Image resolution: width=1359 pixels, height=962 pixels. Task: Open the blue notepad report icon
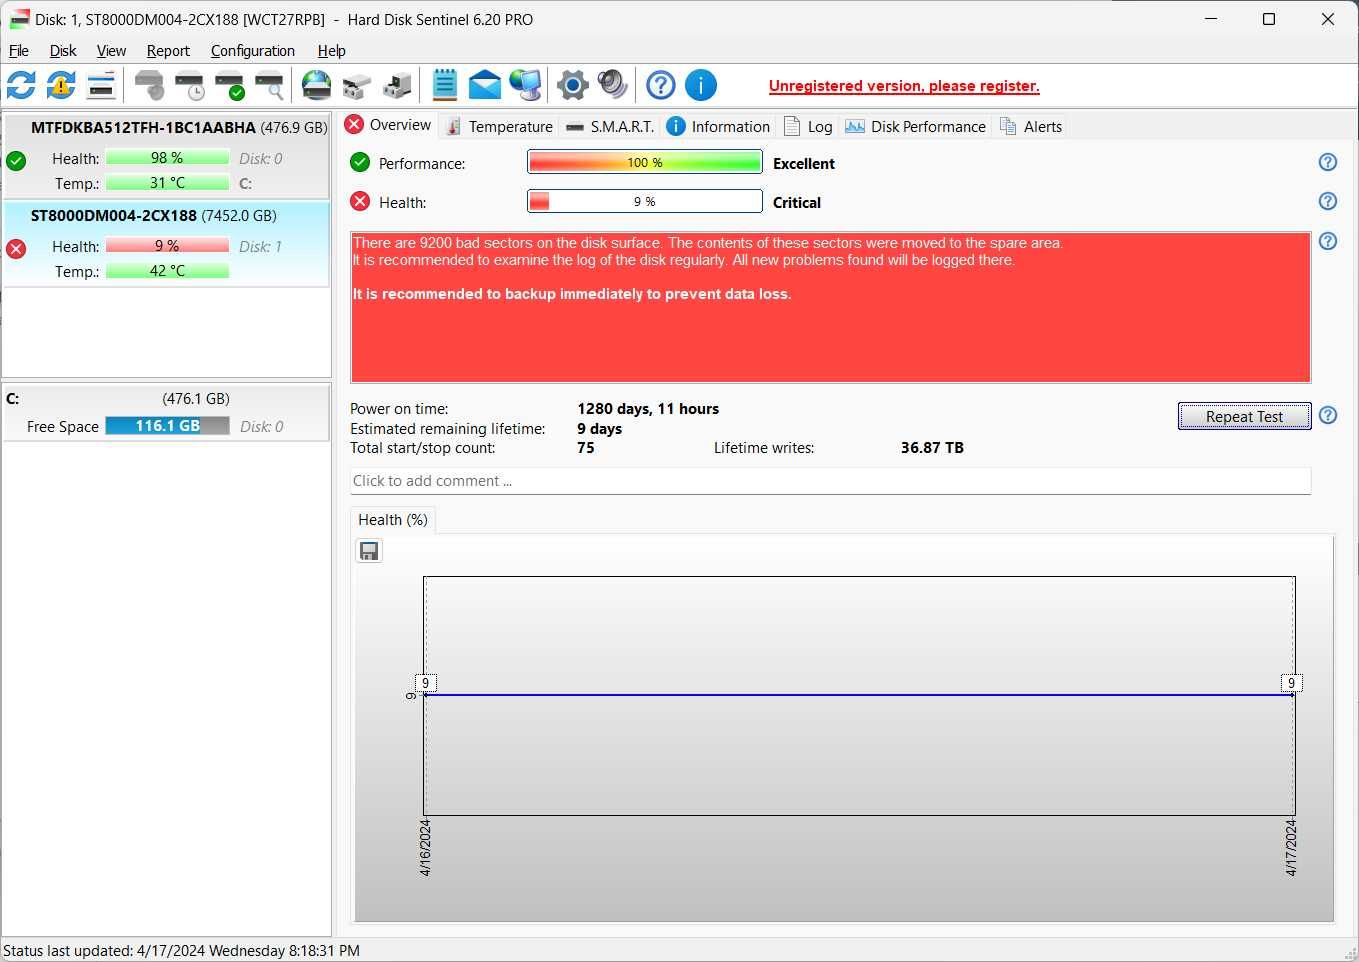445,85
